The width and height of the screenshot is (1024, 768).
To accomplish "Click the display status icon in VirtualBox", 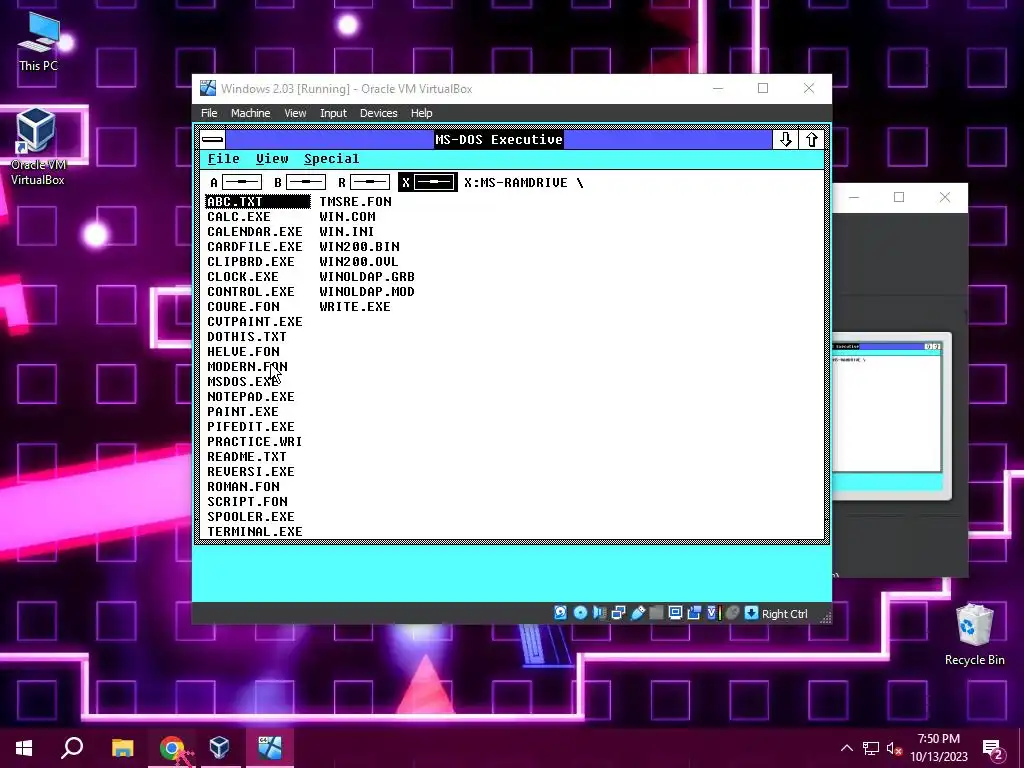I will [675, 613].
